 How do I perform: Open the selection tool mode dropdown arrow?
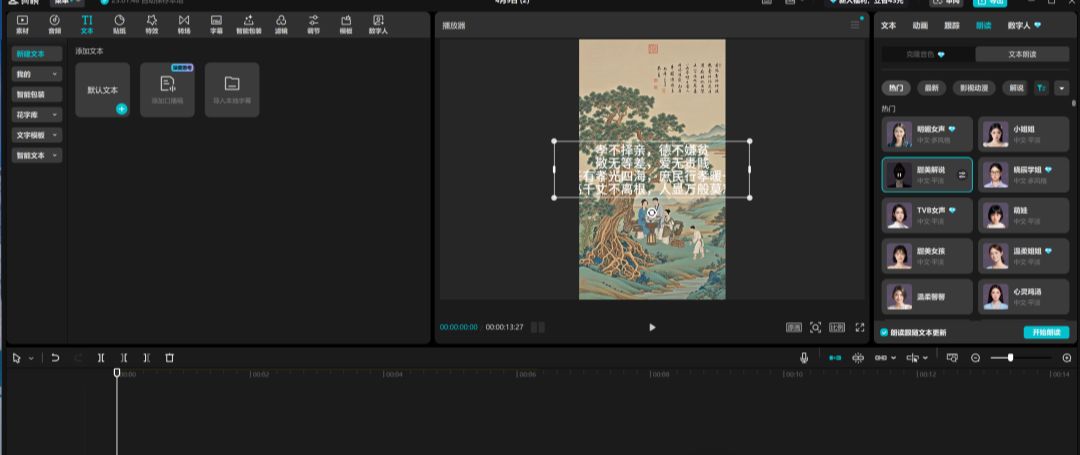(x=31, y=359)
